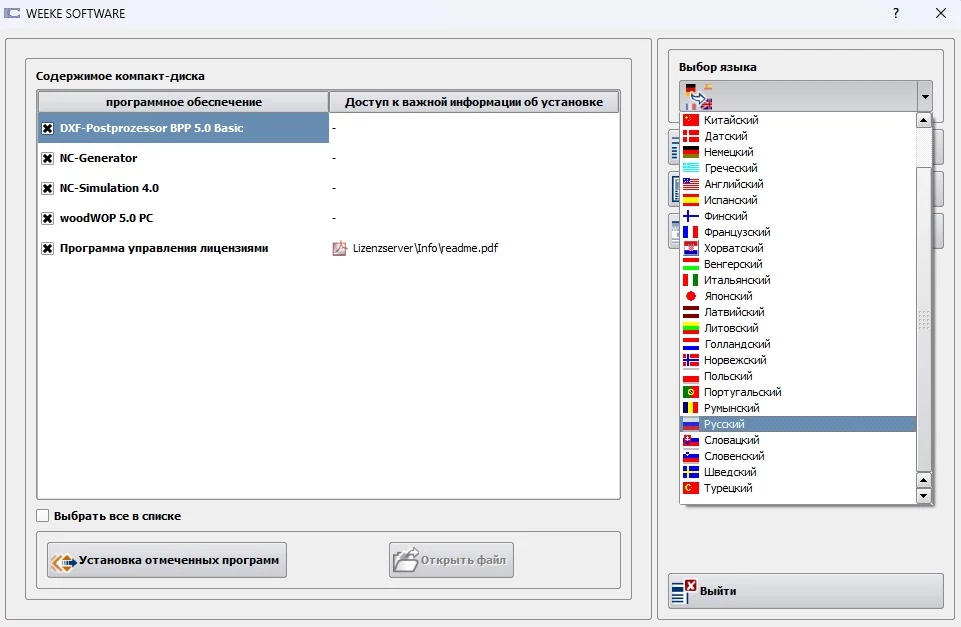Screen dimensions: 961x627
Task: Click the Hungarian flag icon
Action: click(x=691, y=264)
